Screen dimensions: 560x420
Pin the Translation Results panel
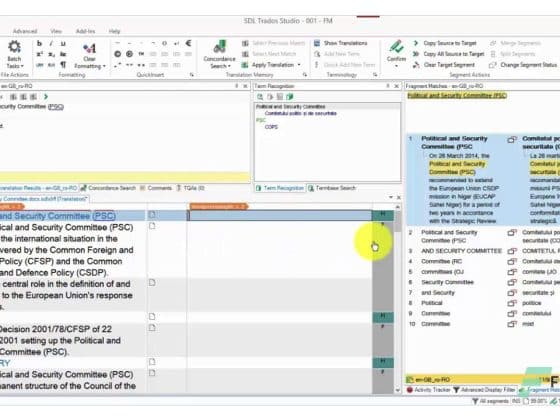tap(236, 86)
